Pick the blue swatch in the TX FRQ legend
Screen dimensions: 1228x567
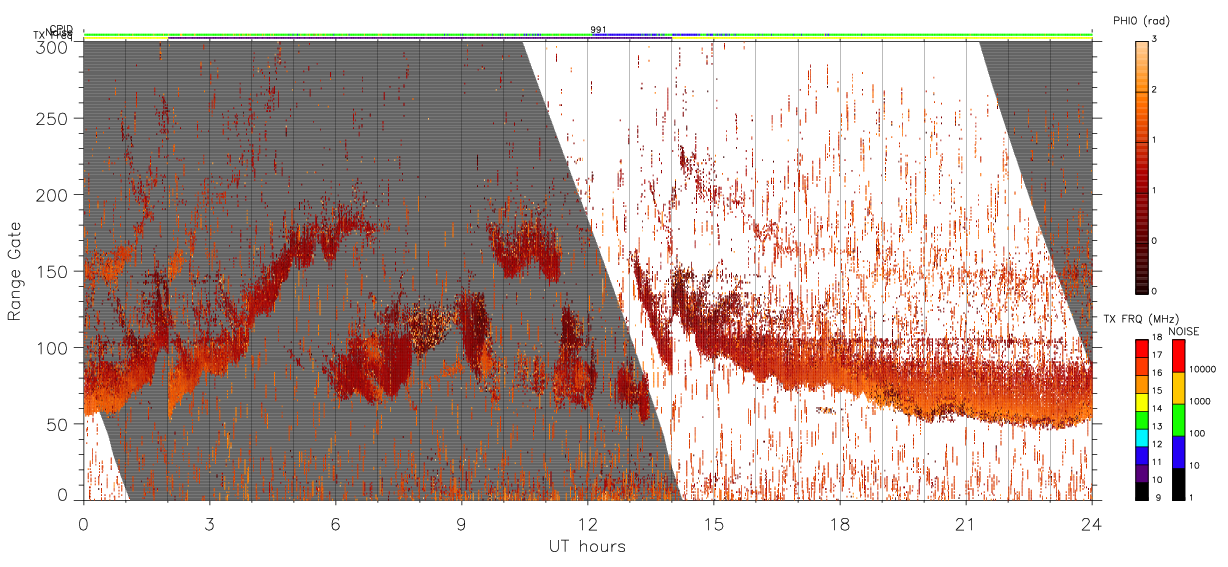(x=1142, y=456)
